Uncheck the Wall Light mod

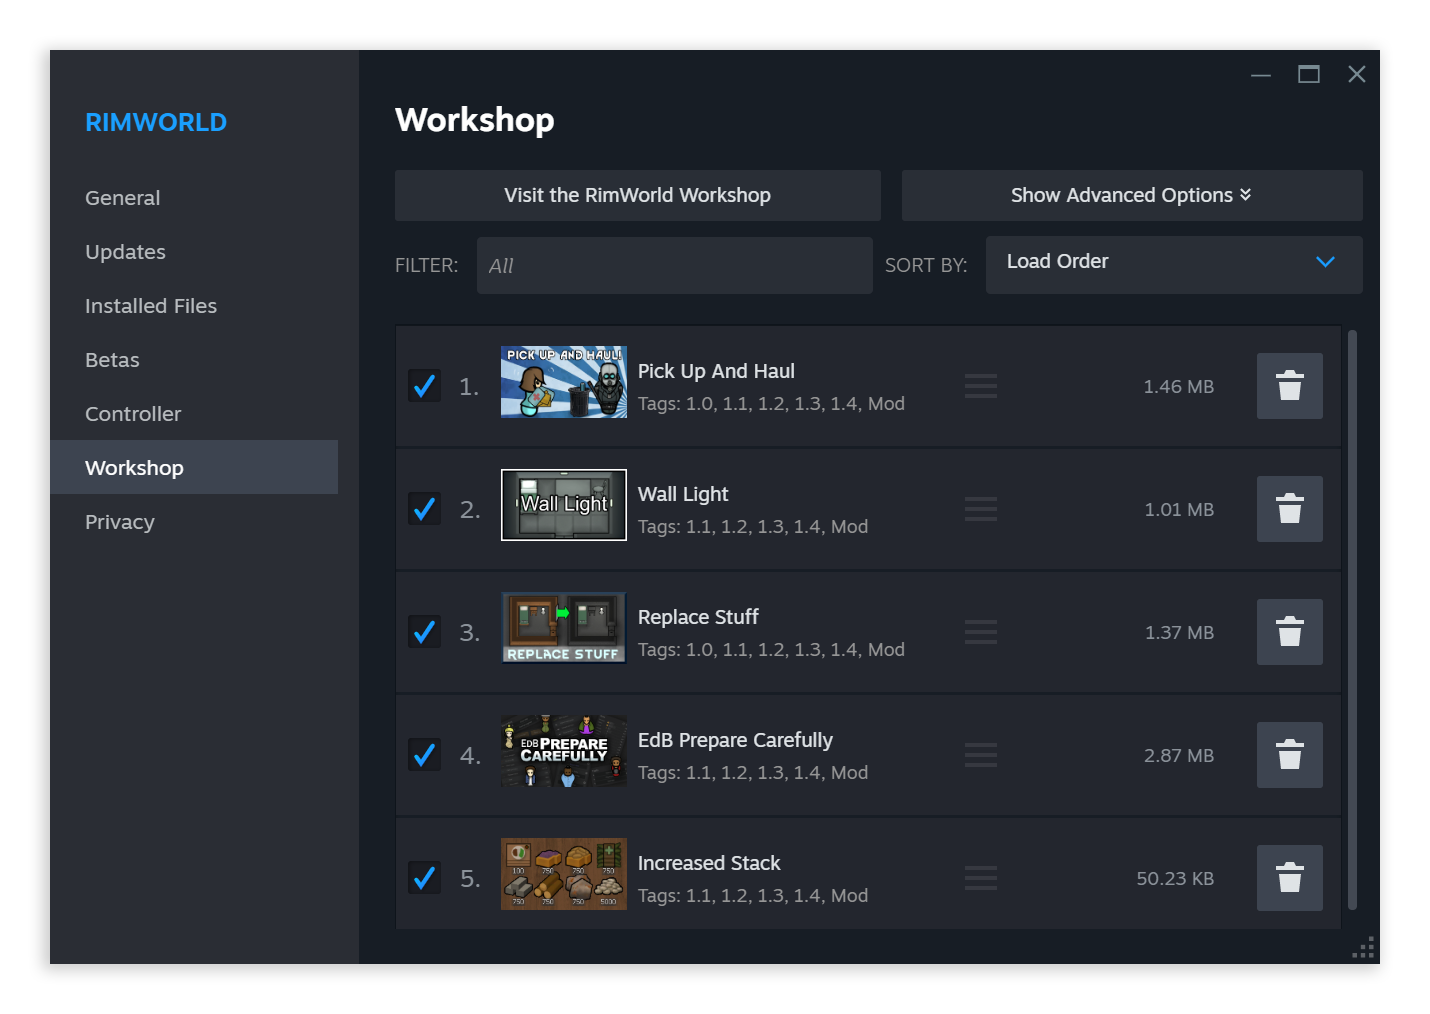pyautogui.click(x=424, y=508)
